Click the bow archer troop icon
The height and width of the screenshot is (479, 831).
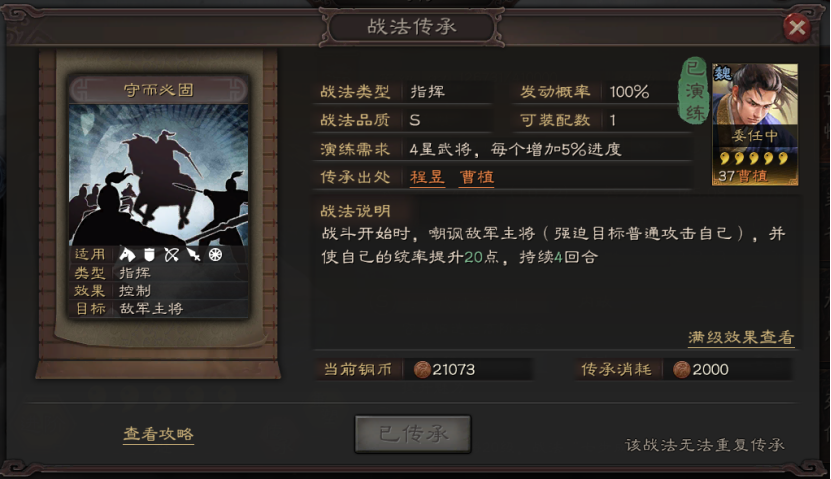[171, 255]
